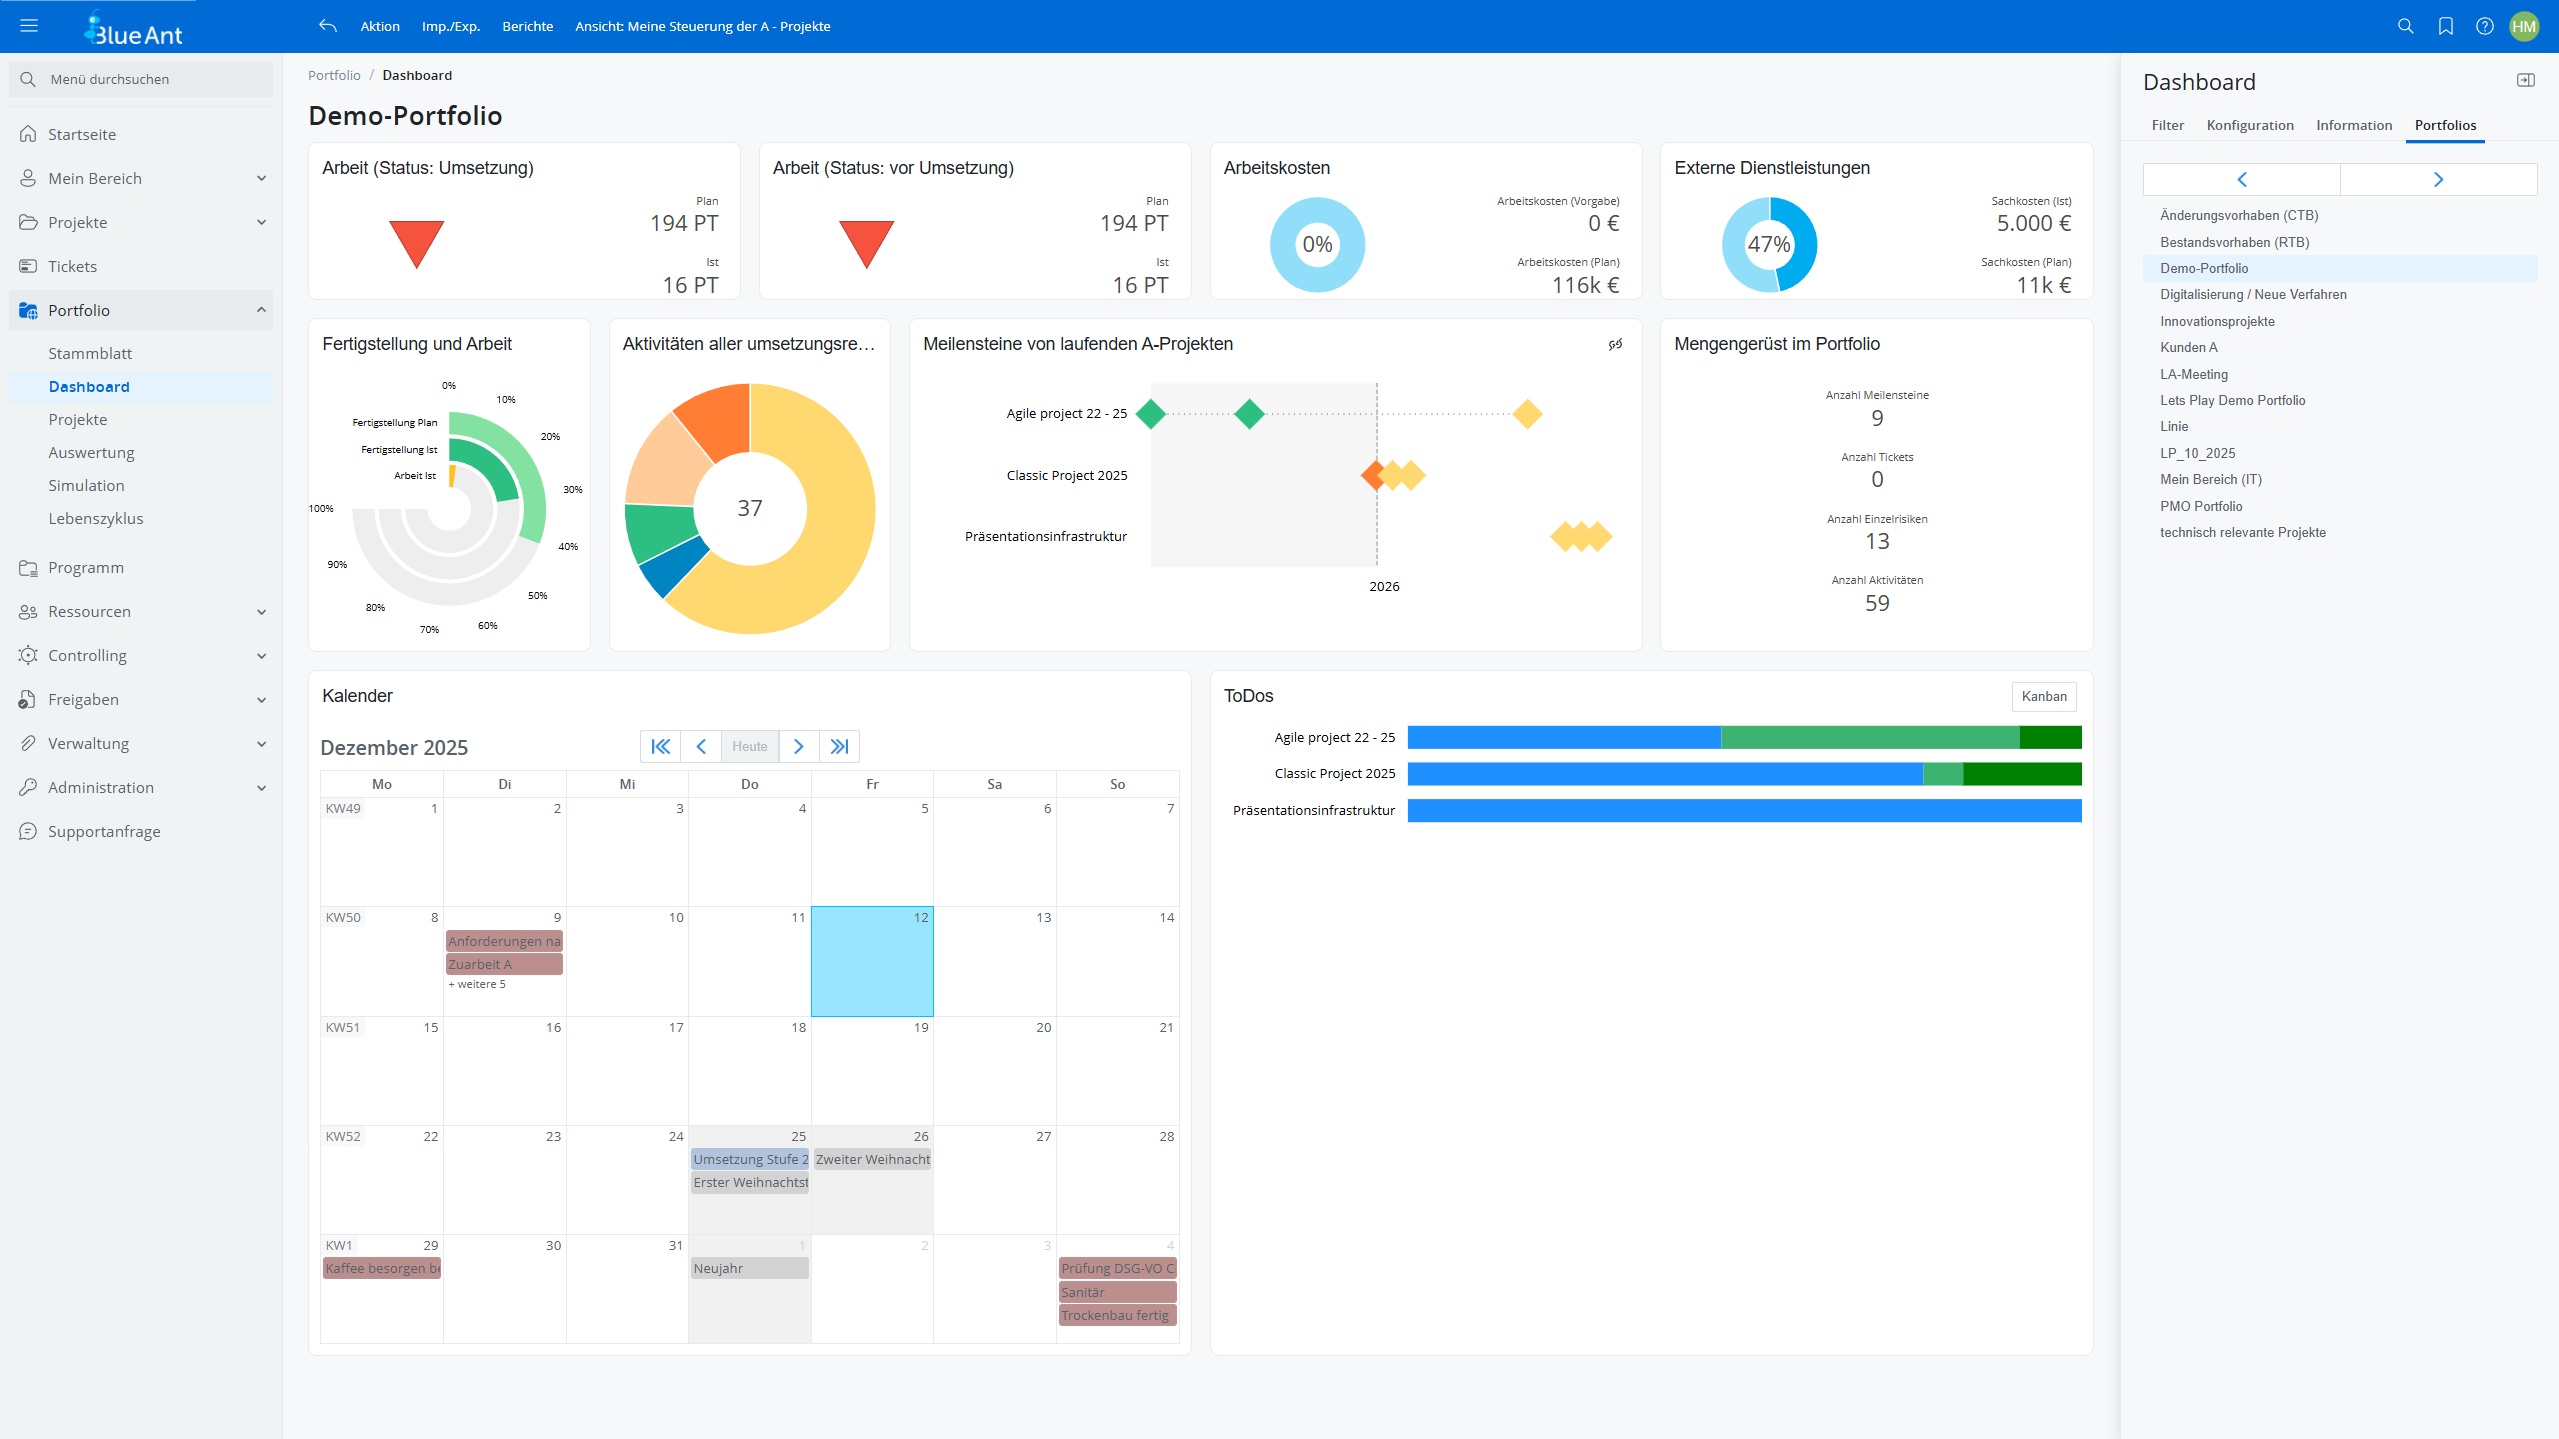
Task: Open the HM user avatar menu
Action: coord(2524,26)
